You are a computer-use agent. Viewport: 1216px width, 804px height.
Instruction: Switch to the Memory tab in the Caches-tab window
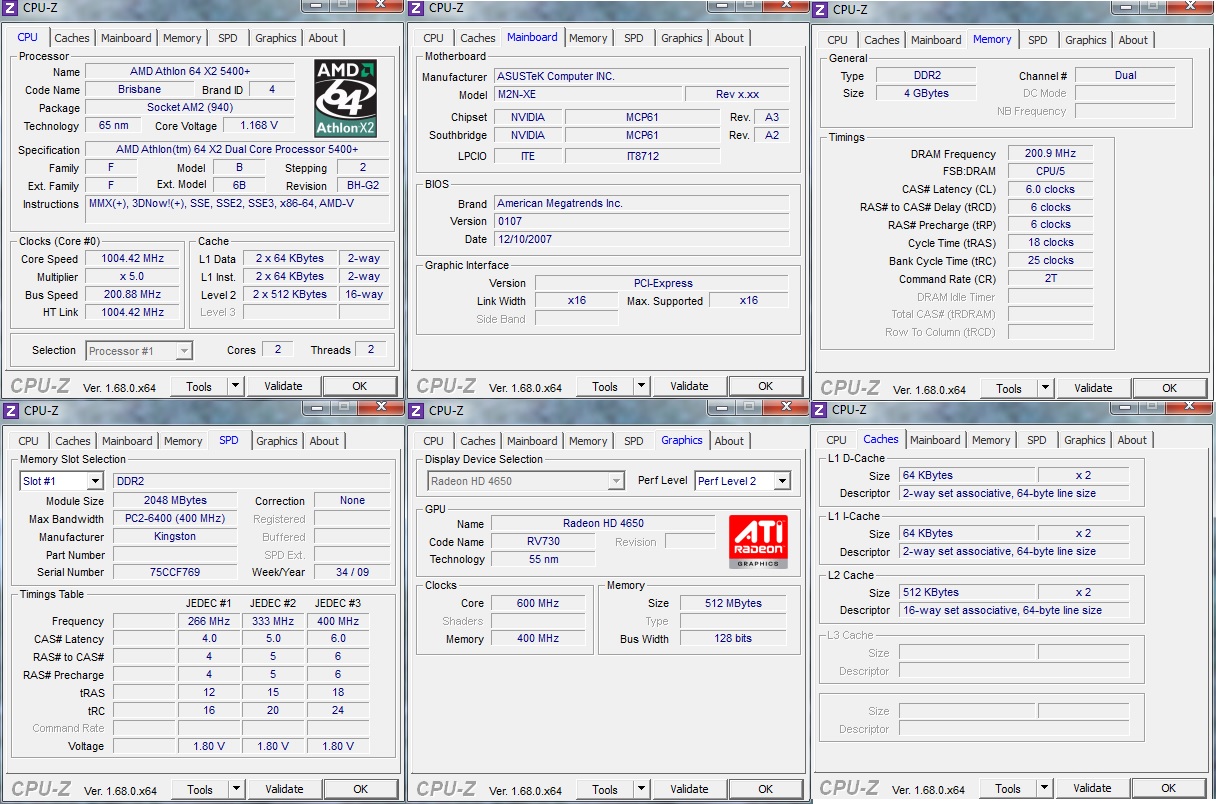[x=991, y=440]
